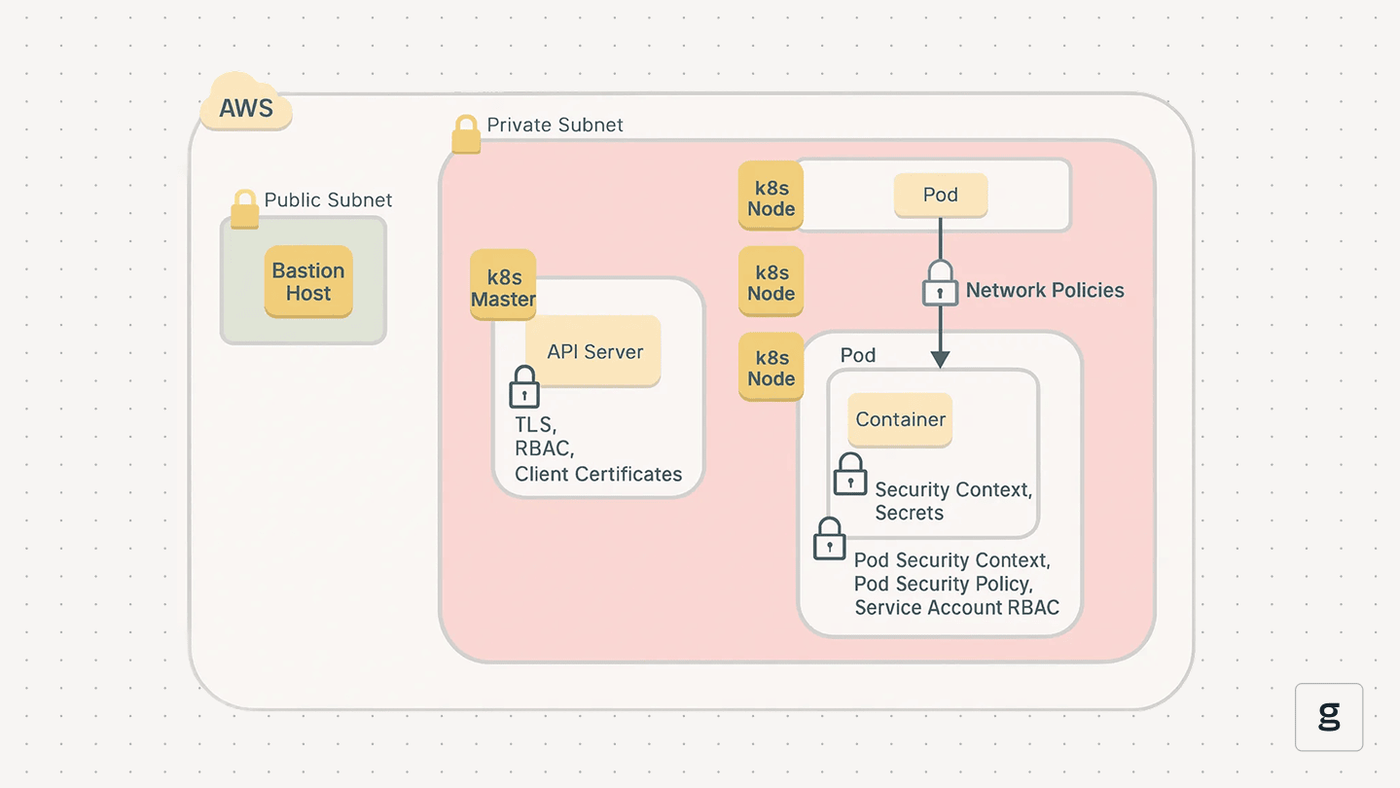The width and height of the screenshot is (1400, 788).
Task: Click the Pod box connected to Network Policies
Action: pos(940,196)
